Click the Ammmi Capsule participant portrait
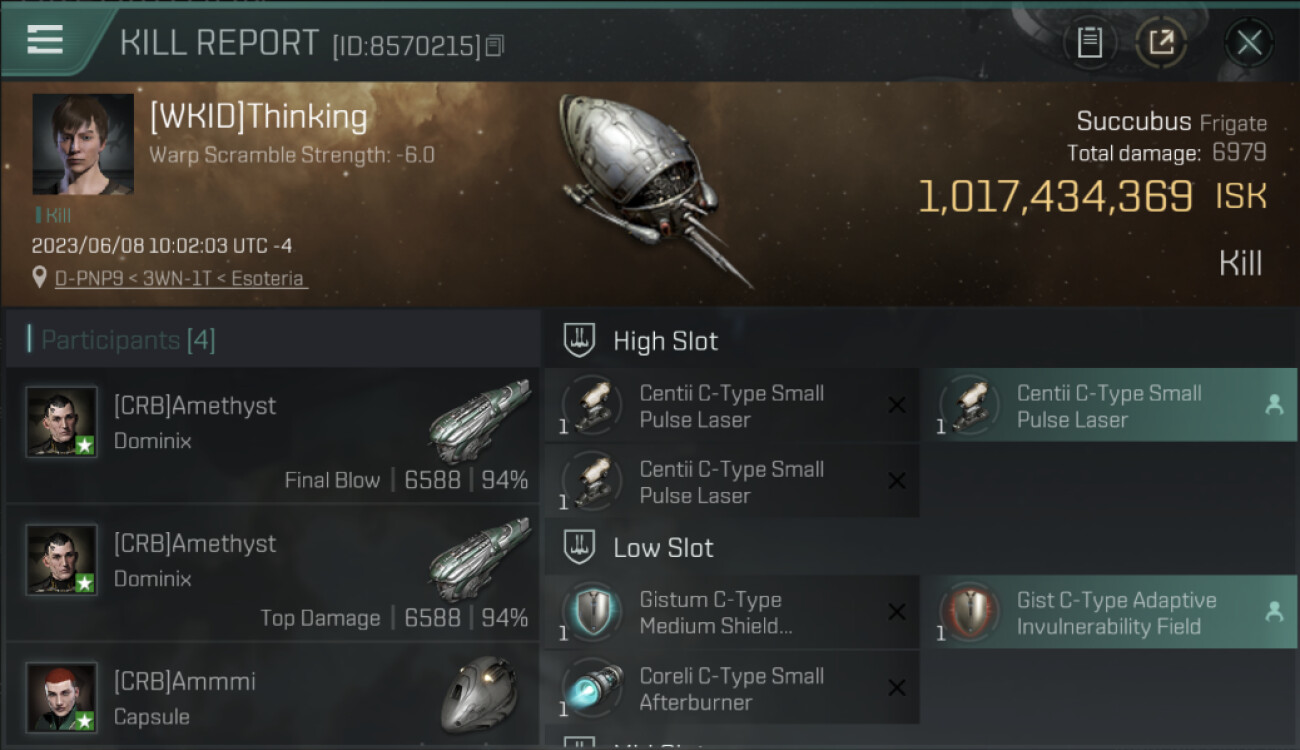The width and height of the screenshot is (1300, 750). [x=62, y=697]
